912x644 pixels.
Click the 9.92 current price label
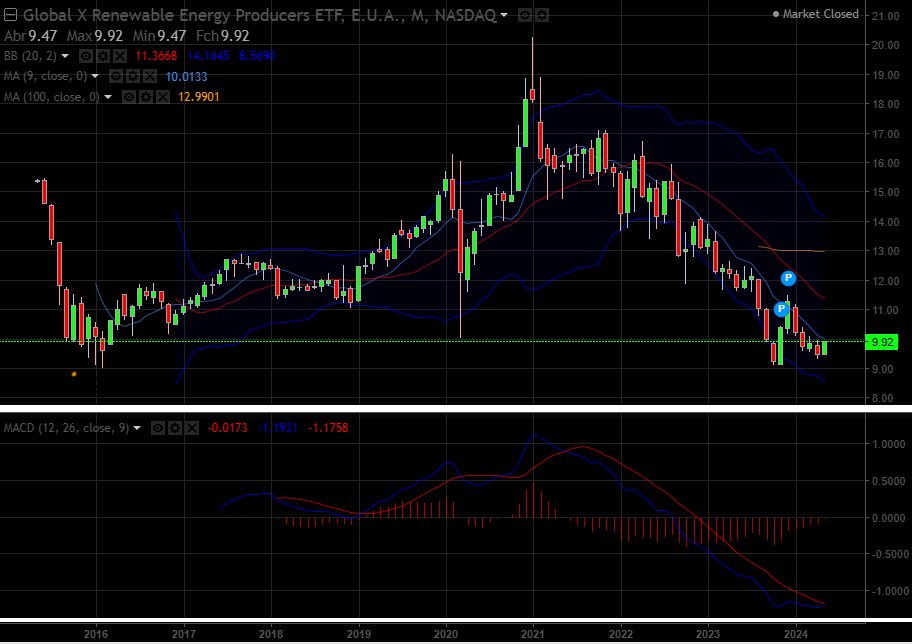point(883,341)
